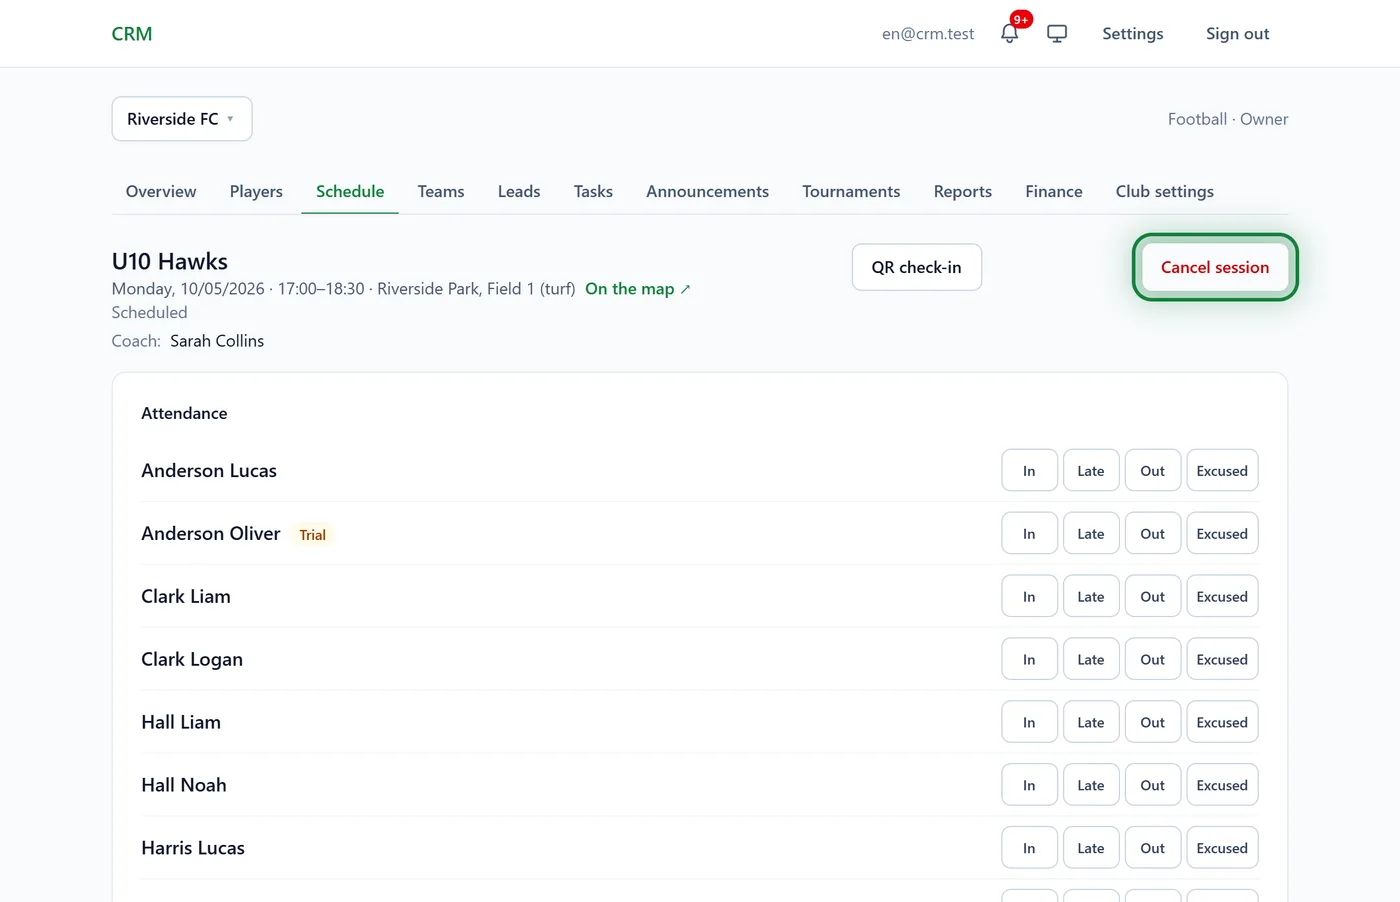Mark Hall Noah as Excused

pos(1222,786)
